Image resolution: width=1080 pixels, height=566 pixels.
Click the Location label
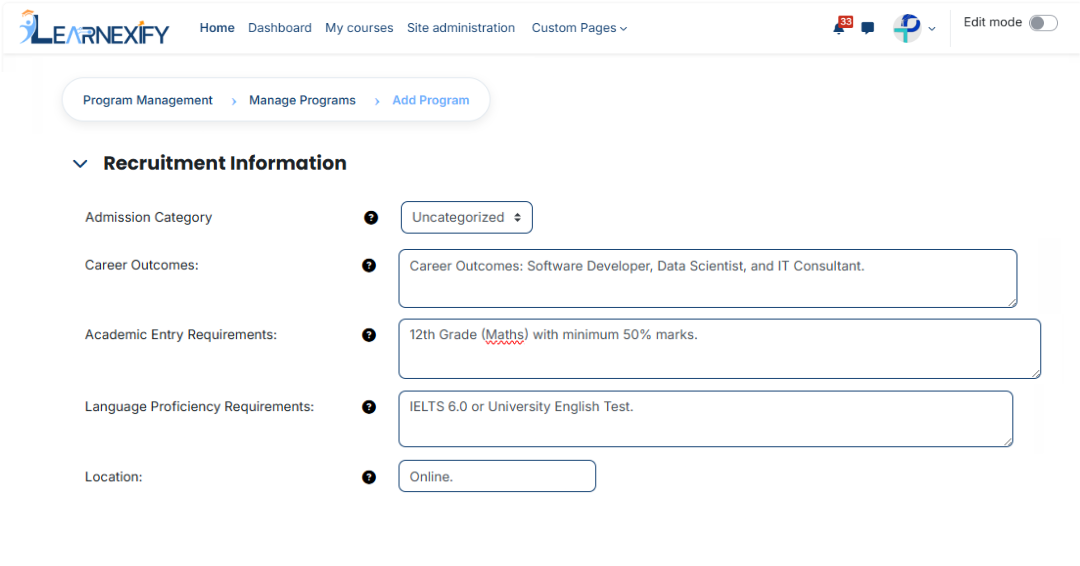114,477
